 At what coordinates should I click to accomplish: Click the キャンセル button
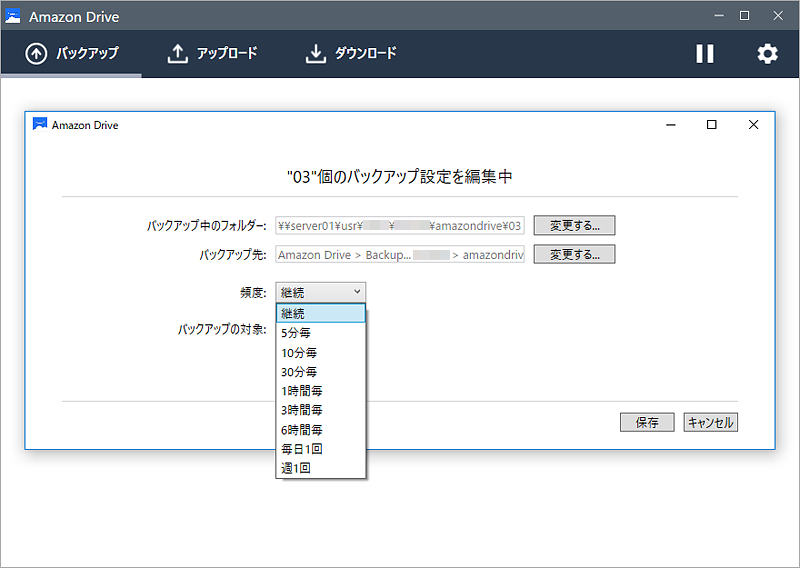(710, 422)
